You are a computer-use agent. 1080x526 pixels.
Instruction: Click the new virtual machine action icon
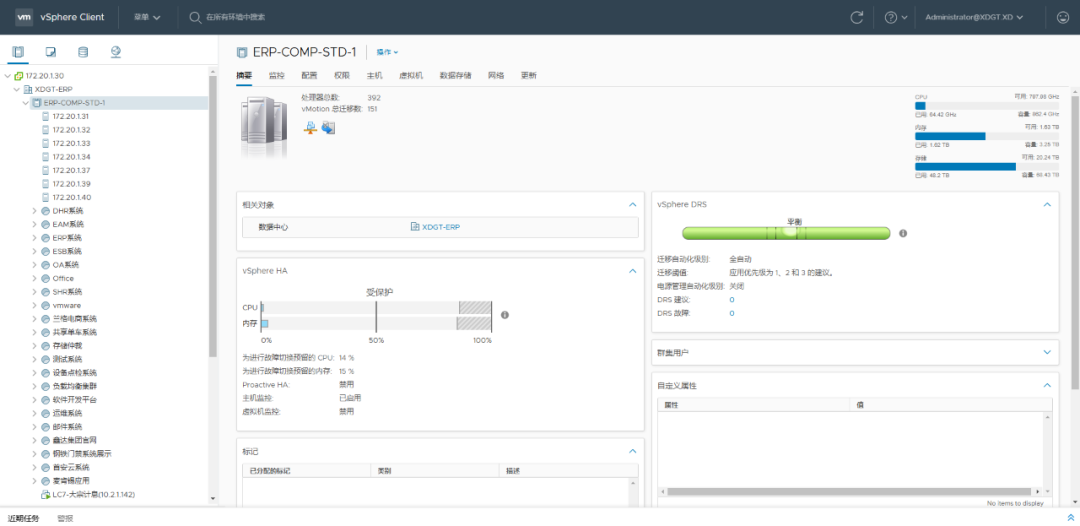tap(329, 127)
